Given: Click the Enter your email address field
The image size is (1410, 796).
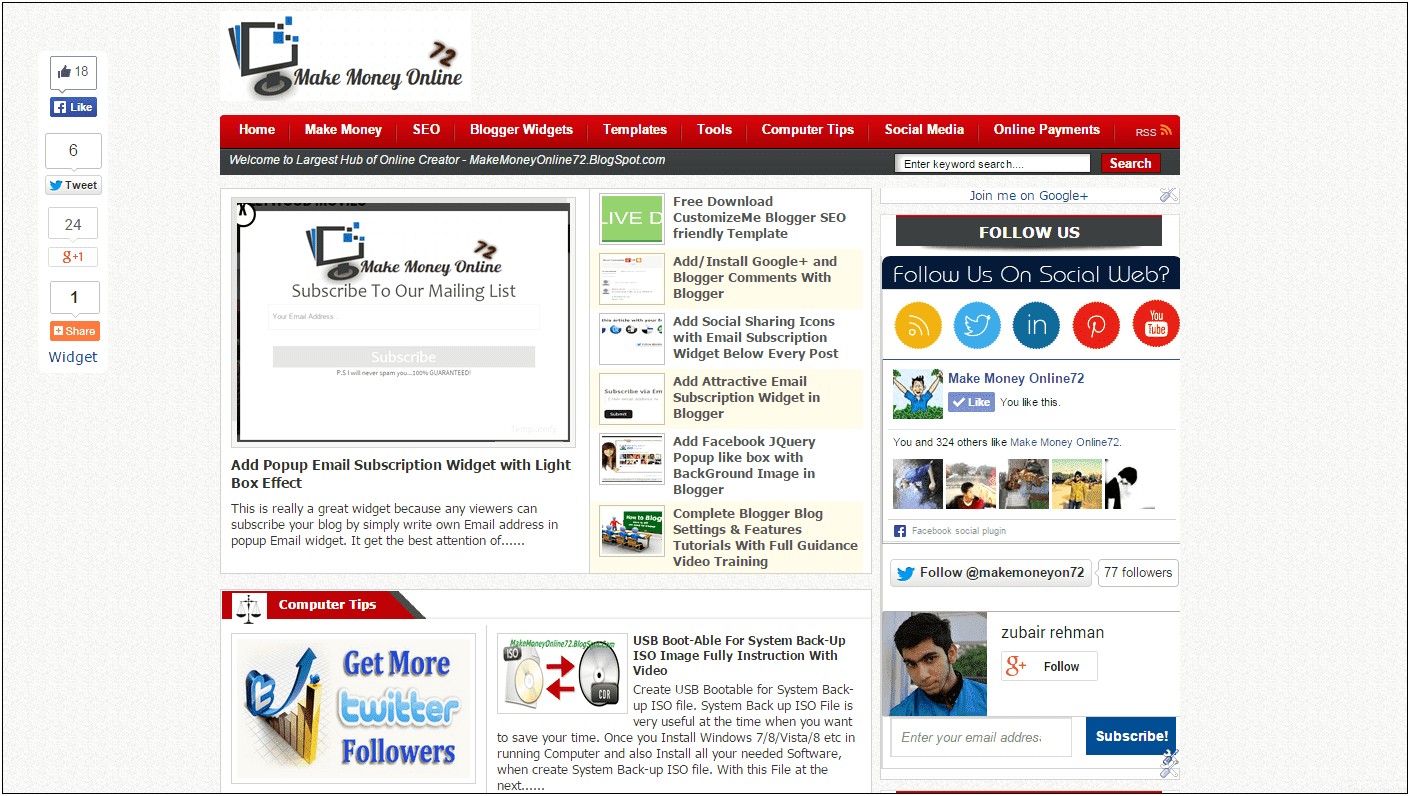Looking at the screenshot, I should coord(981,737).
